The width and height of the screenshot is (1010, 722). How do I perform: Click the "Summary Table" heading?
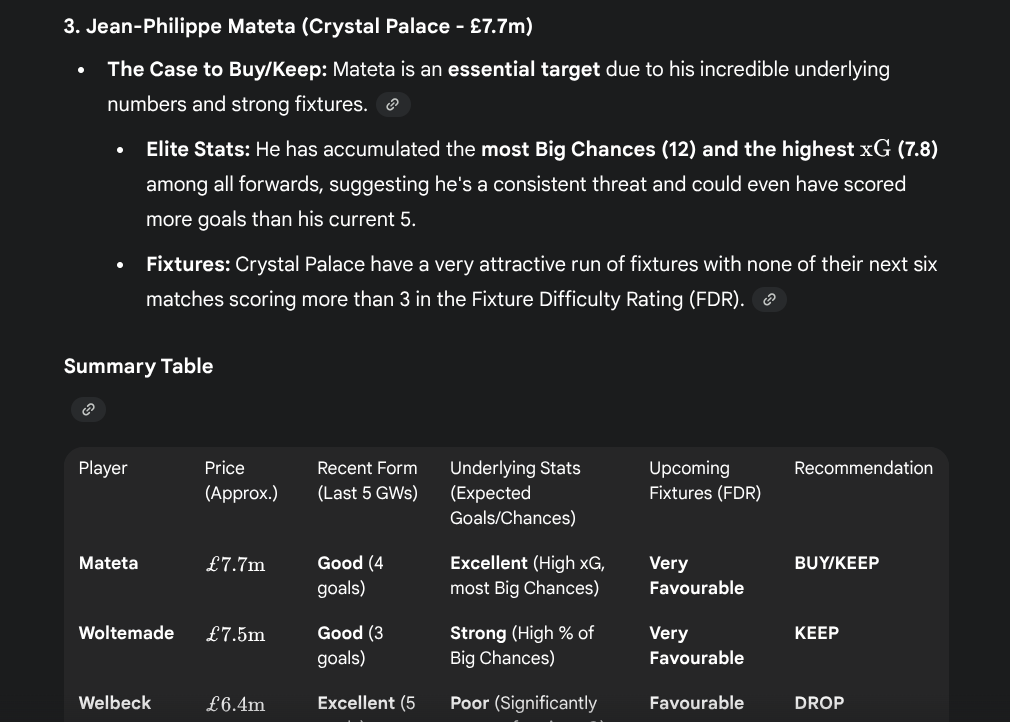tap(138, 366)
